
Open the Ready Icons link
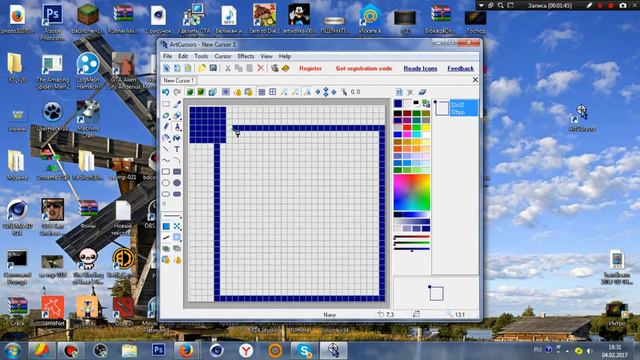(x=420, y=69)
